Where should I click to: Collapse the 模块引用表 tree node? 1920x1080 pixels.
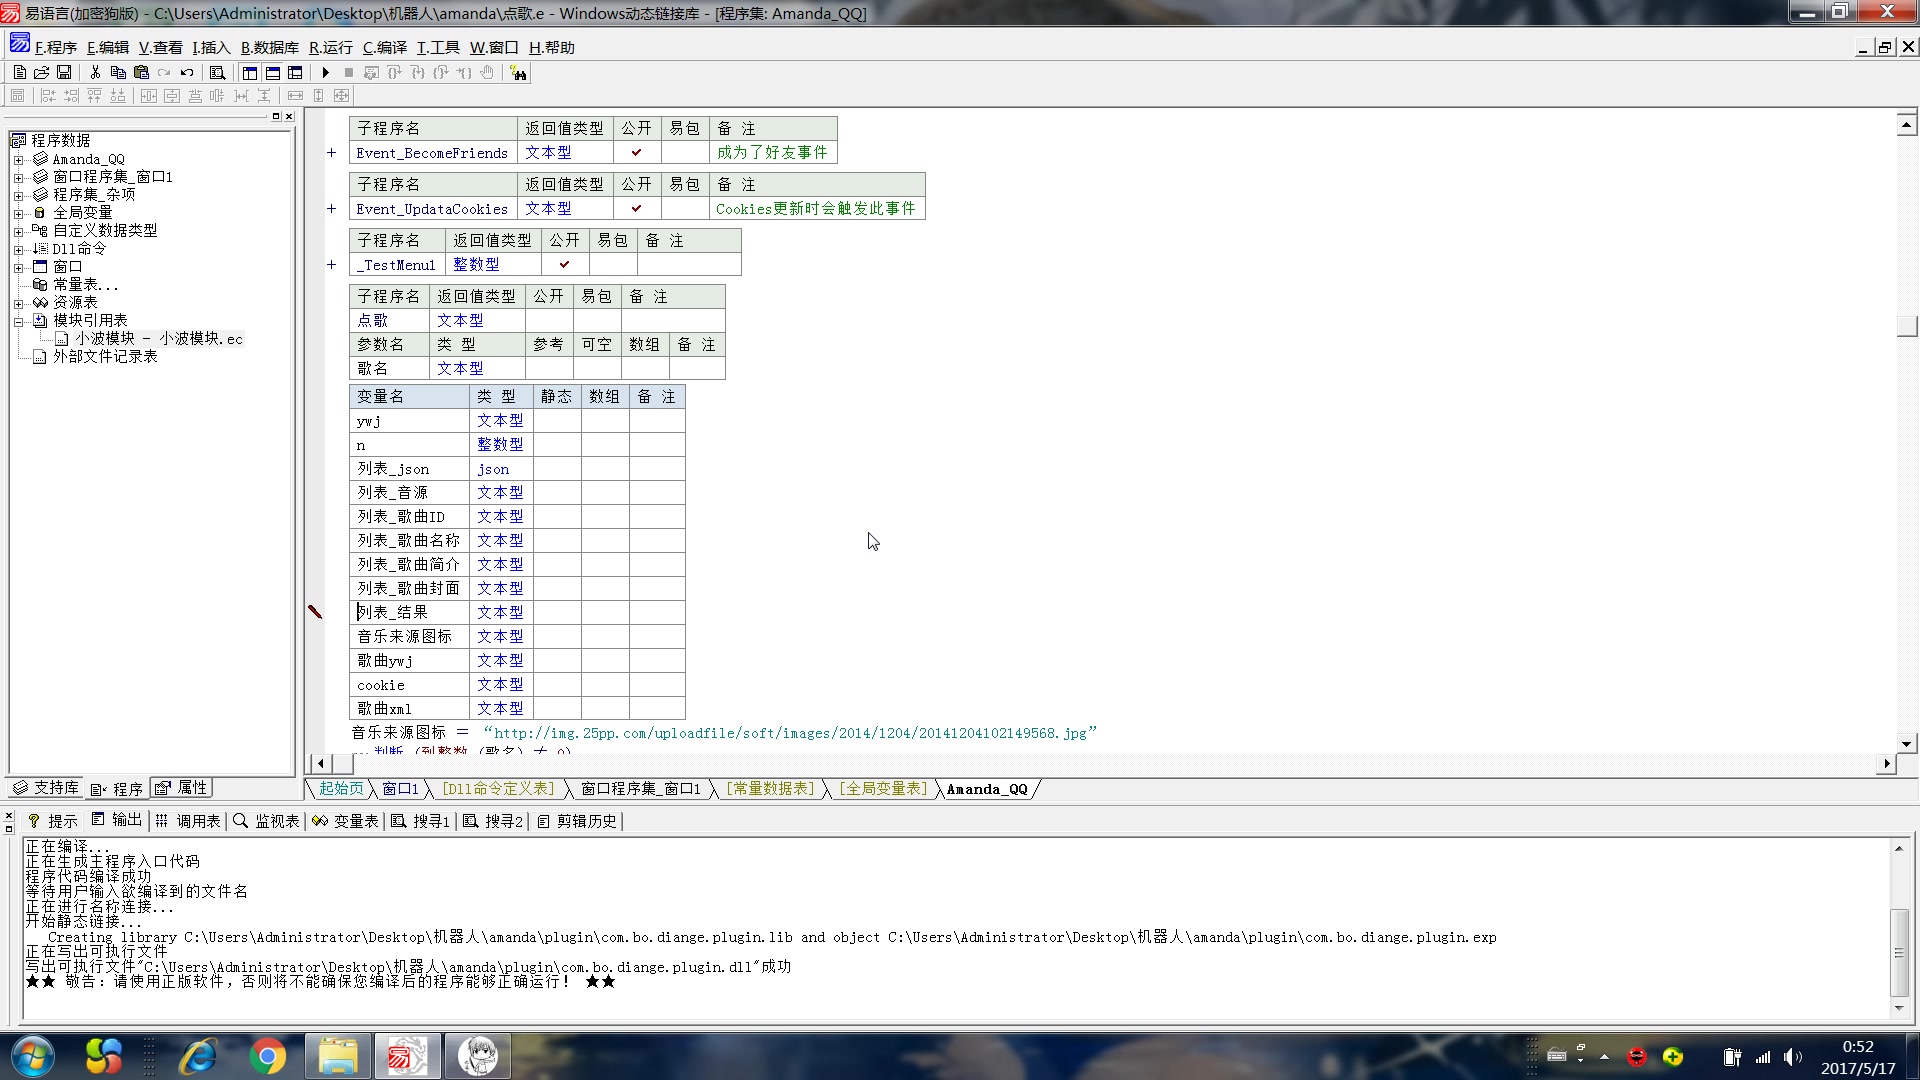[x=18, y=322]
